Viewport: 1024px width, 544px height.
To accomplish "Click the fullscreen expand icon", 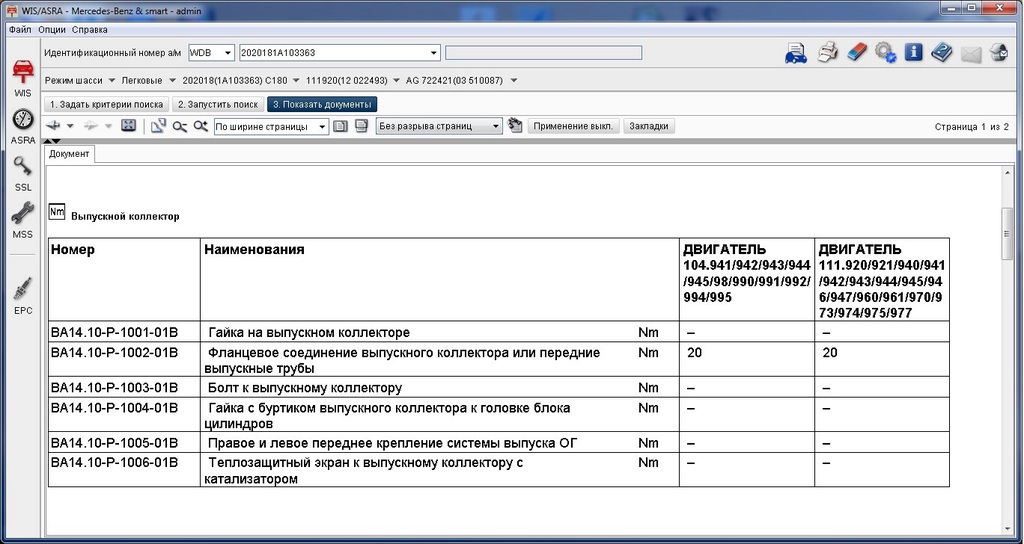I will 129,125.
